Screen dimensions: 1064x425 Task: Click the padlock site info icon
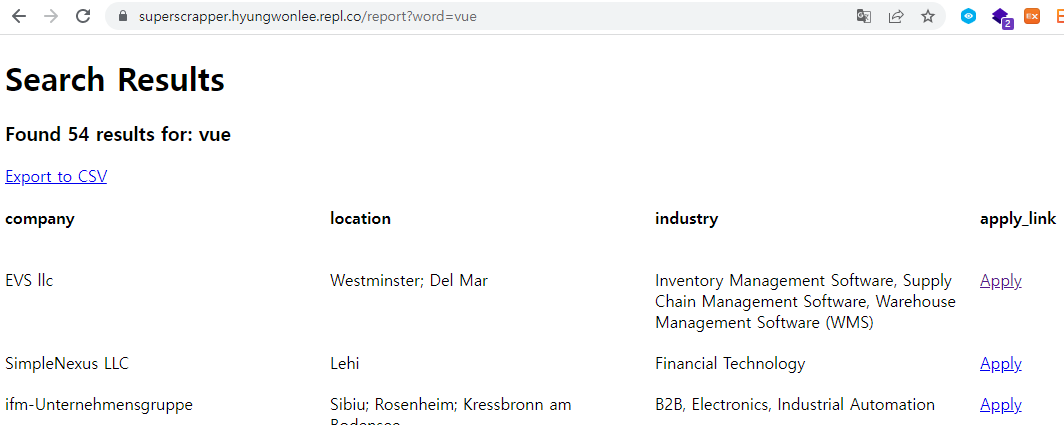pos(123,16)
